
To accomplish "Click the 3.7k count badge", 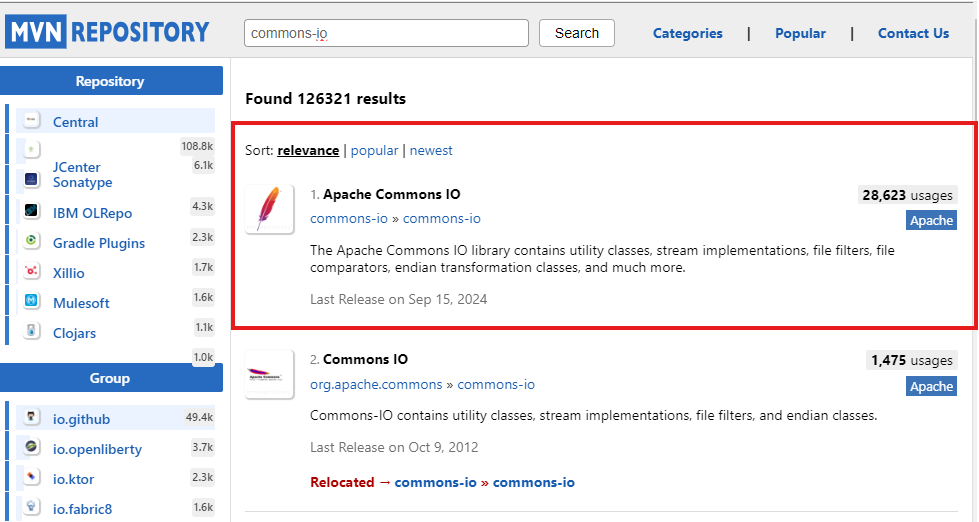I will coord(203,447).
